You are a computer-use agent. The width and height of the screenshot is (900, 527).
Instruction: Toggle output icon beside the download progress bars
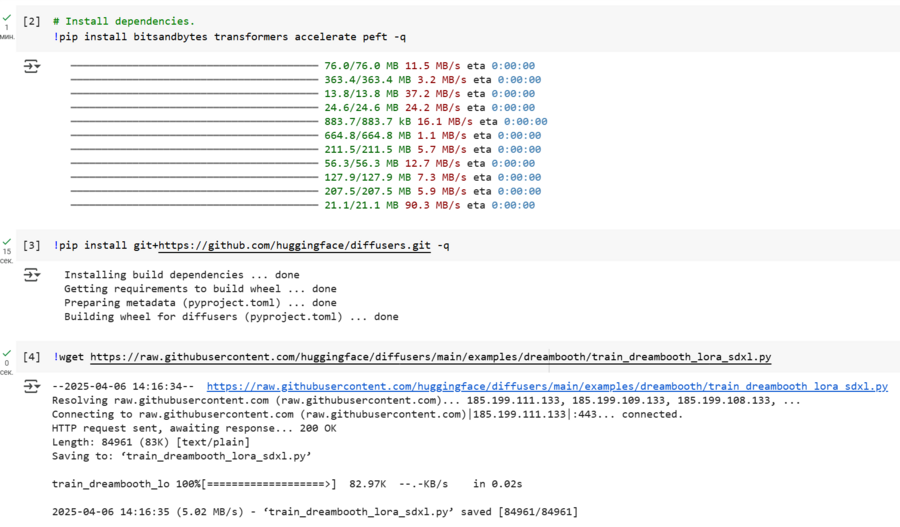tap(32, 66)
